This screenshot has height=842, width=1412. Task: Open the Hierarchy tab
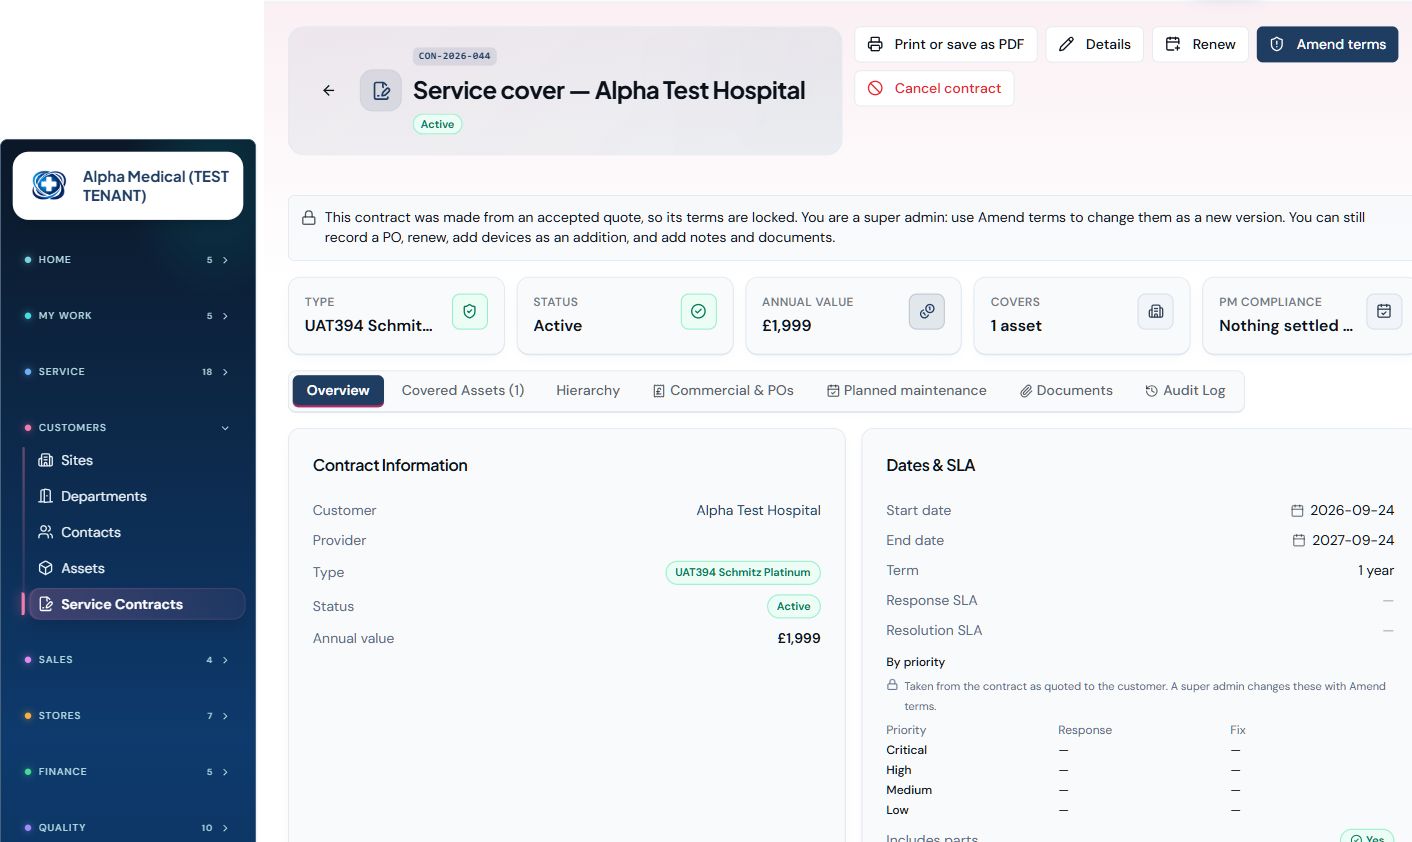point(588,391)
